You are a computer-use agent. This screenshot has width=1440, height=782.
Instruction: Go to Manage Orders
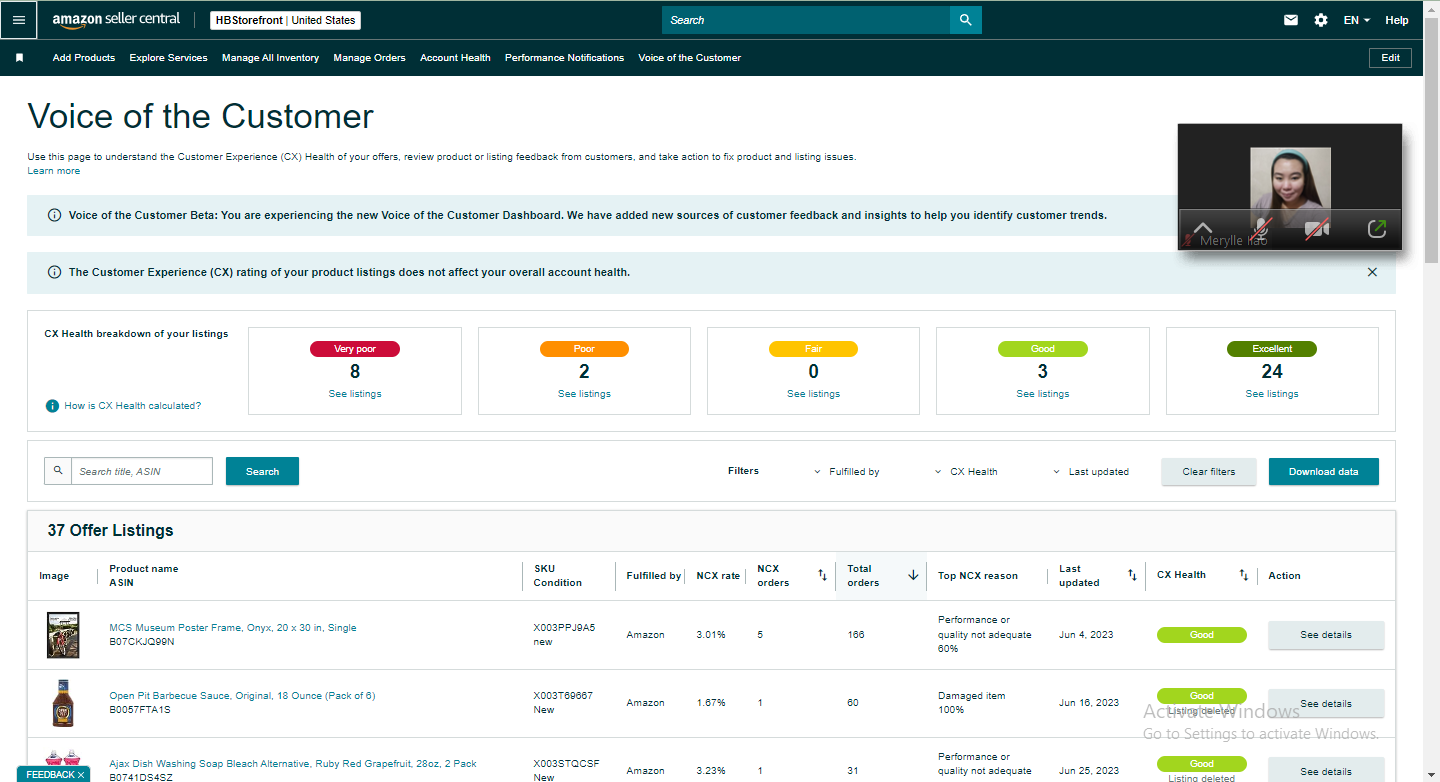(370, 58)
